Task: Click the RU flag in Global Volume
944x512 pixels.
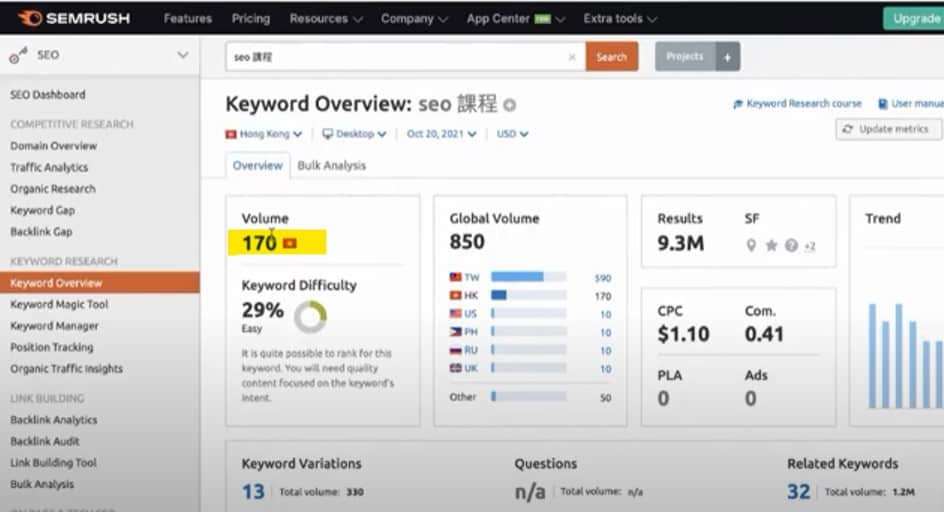Action: (x=456, y=350)
